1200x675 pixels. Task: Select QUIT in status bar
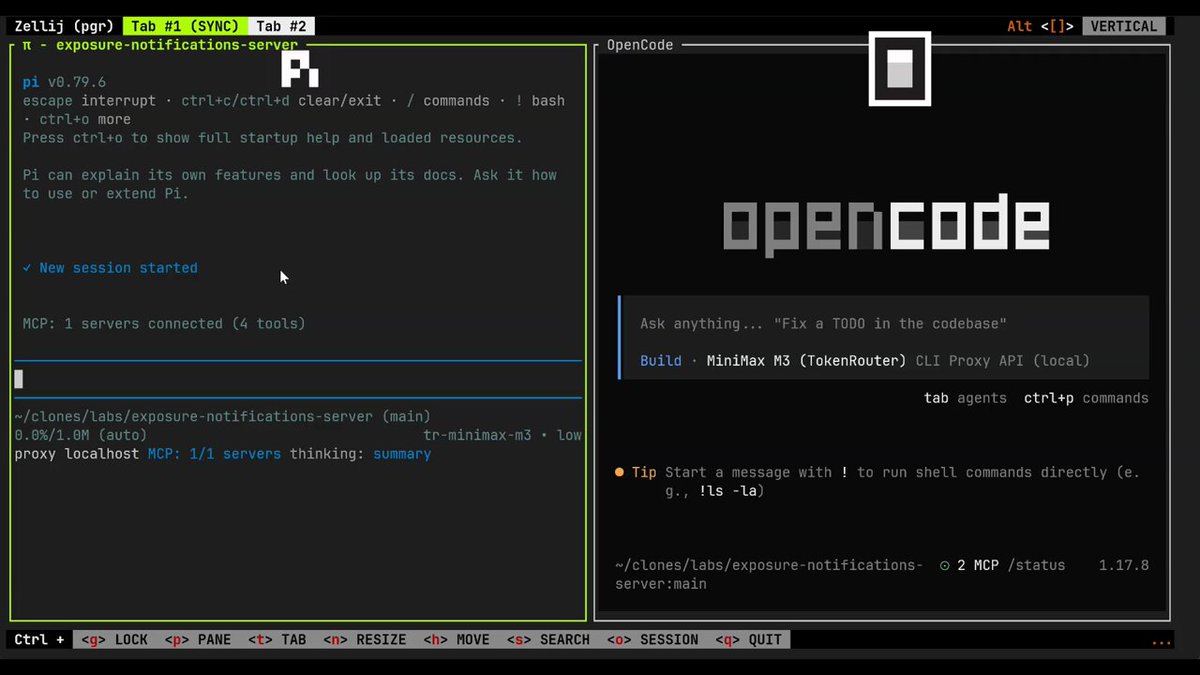(749, 639)
